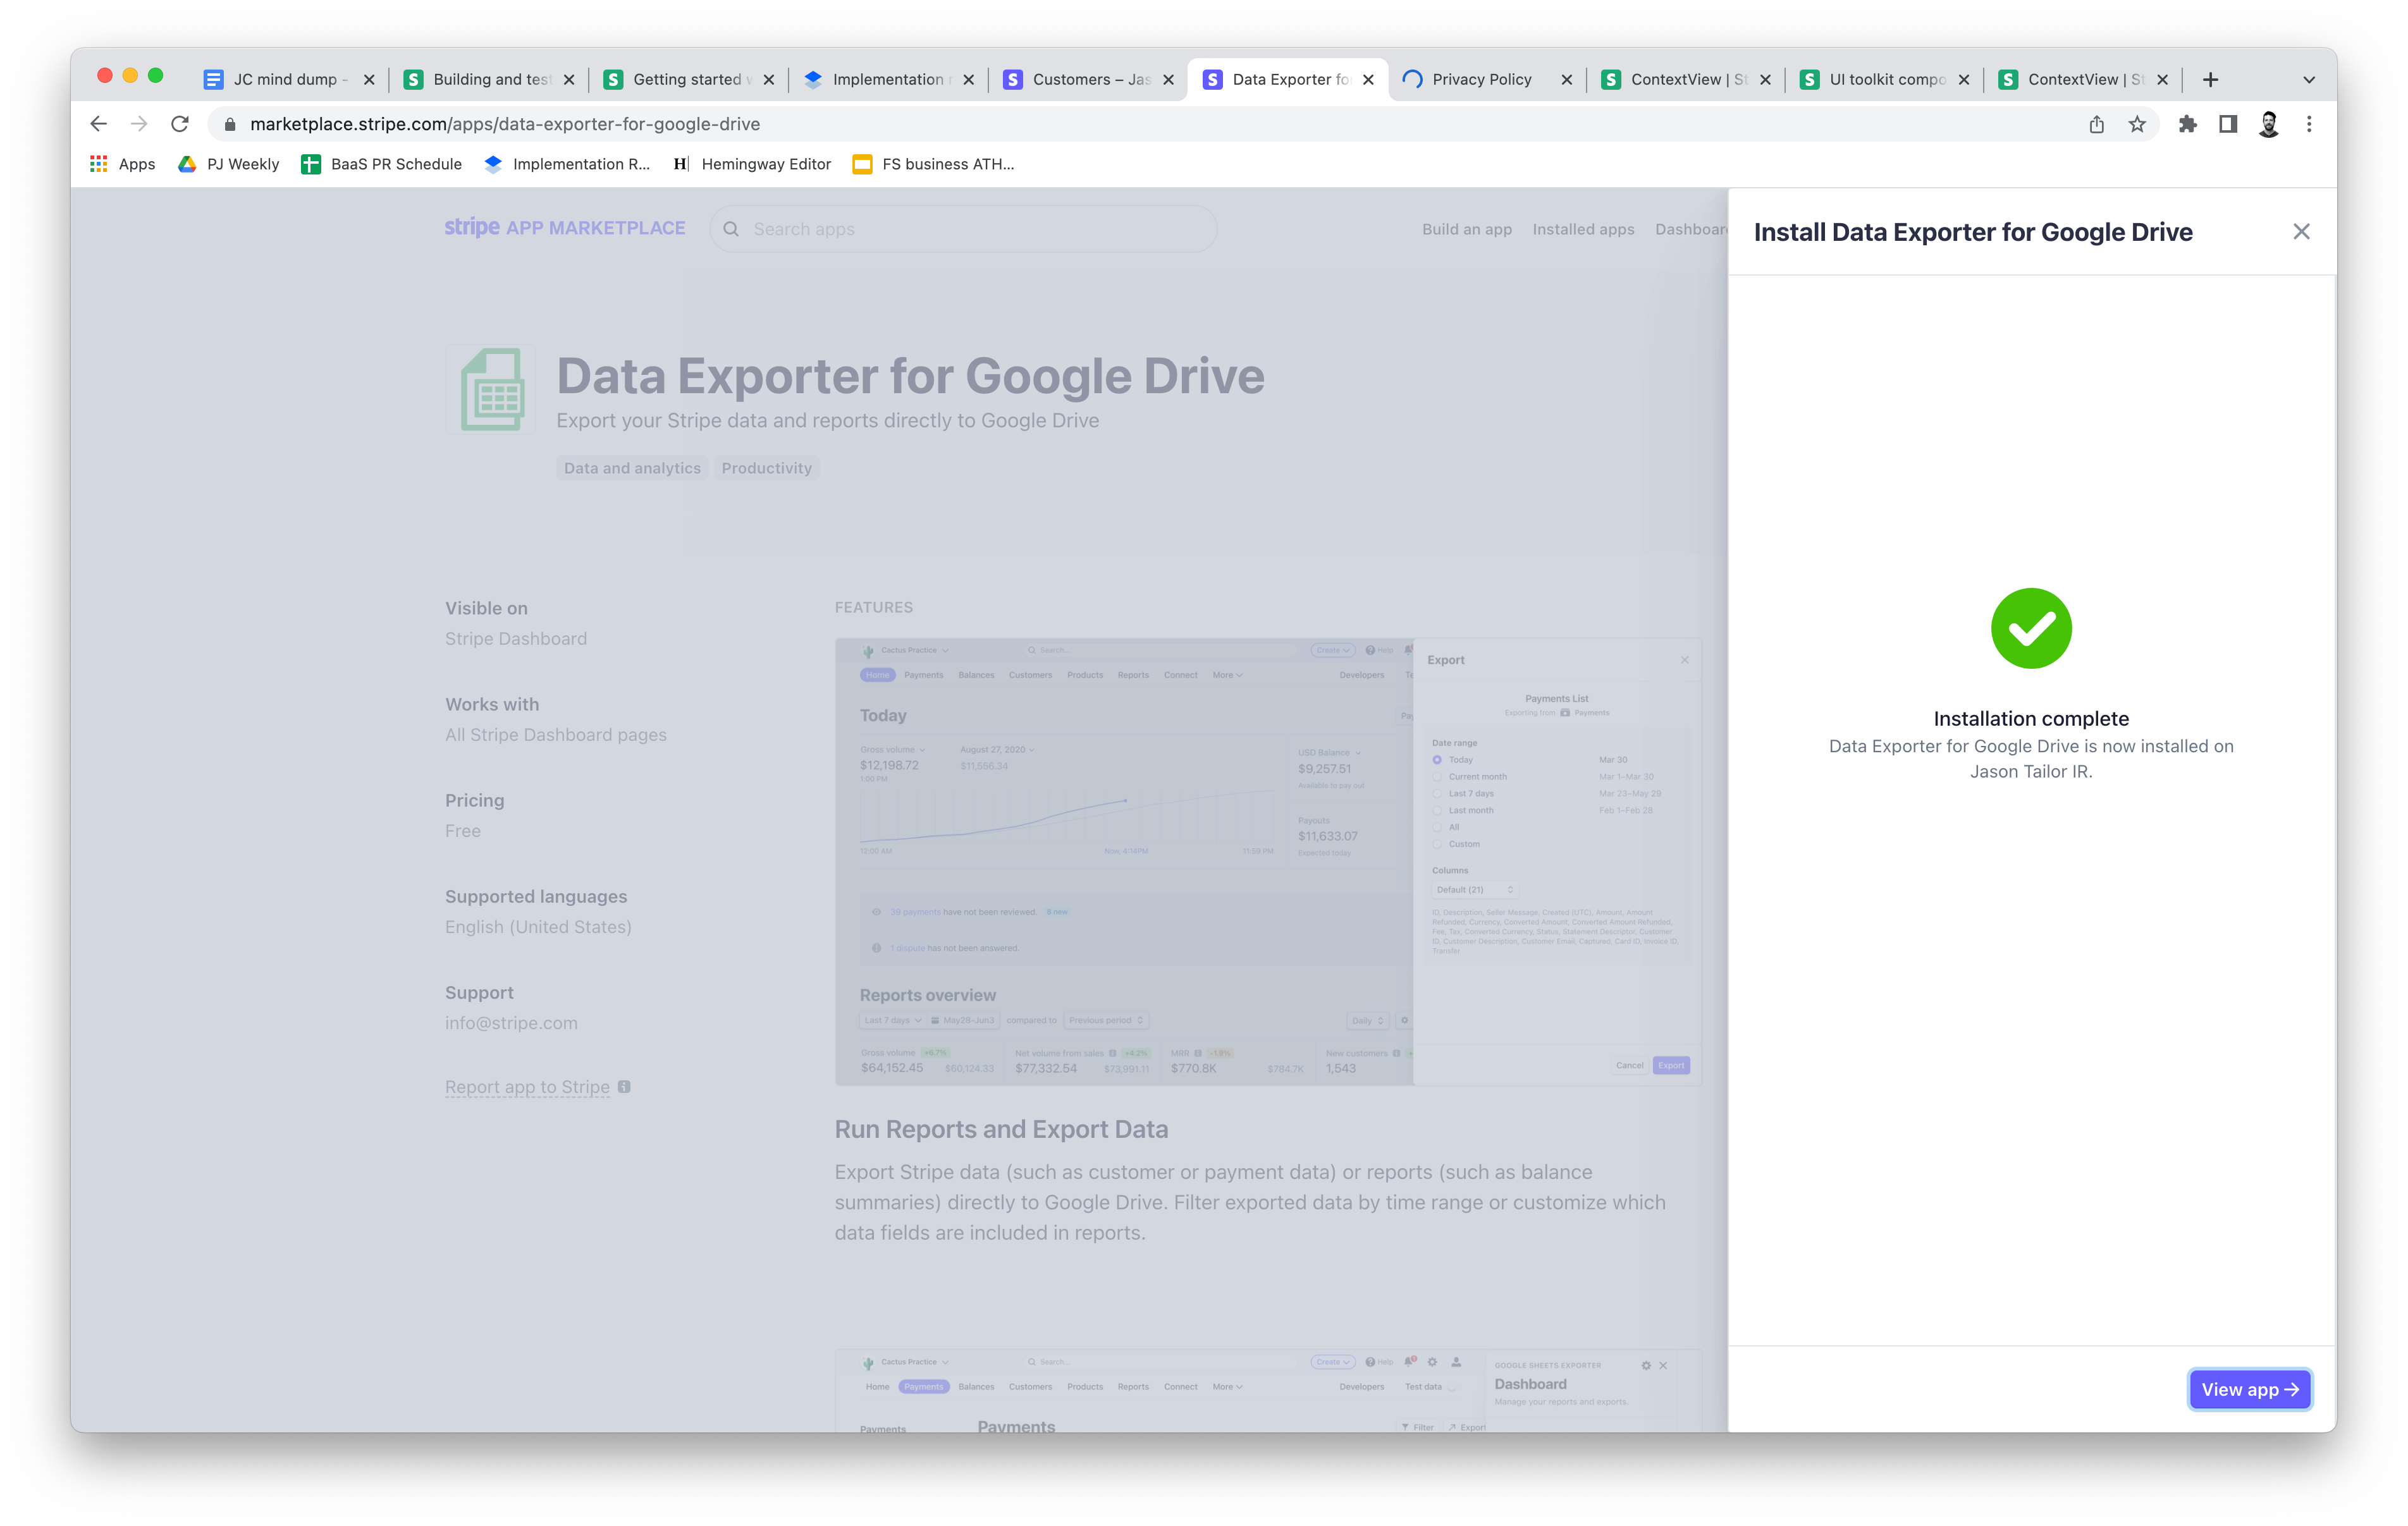This screenshot has height=1526, width=2408.
Task: Click the browser back arrow
Action: coord(98,124)
